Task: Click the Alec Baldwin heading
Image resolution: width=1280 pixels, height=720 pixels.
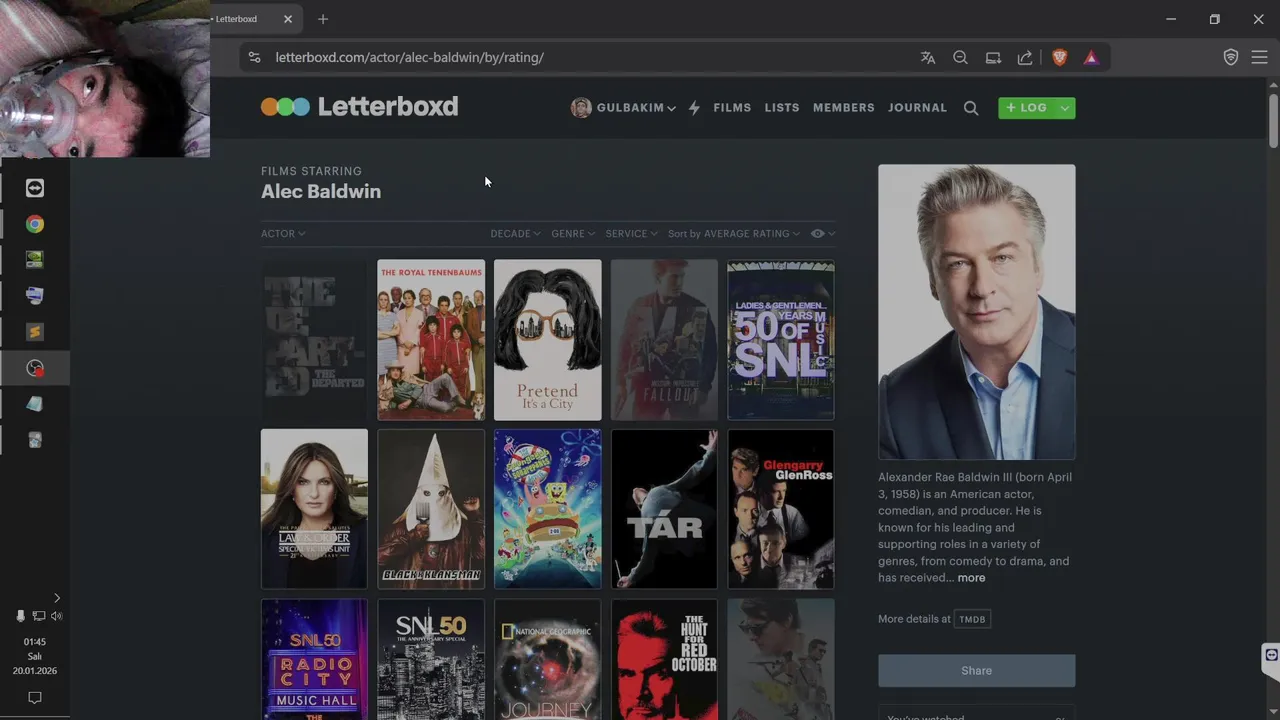Action: pyautogui.click(x=321, y=191)
